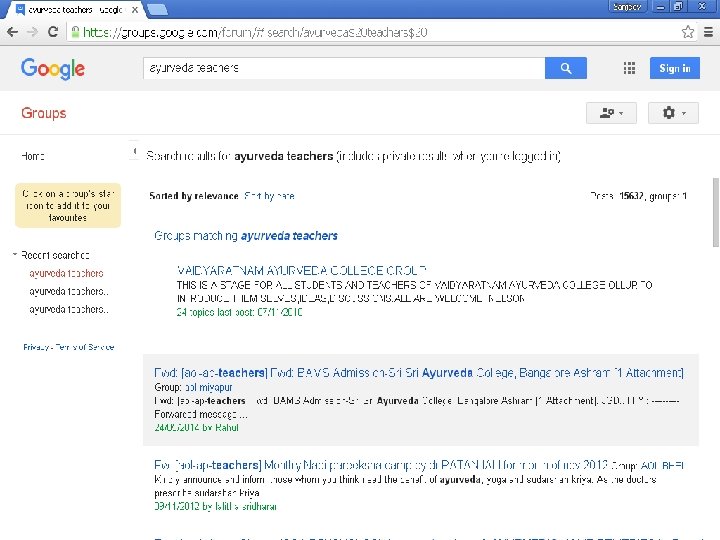Collapse the Recent searches section

coord(15,254)
